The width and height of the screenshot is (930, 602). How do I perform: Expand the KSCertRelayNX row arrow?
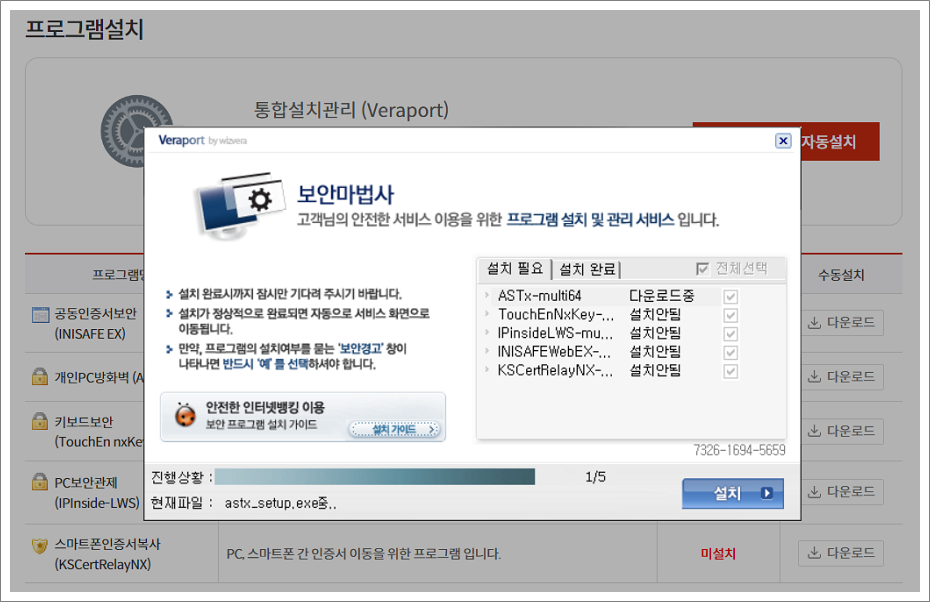coord(487,370)
